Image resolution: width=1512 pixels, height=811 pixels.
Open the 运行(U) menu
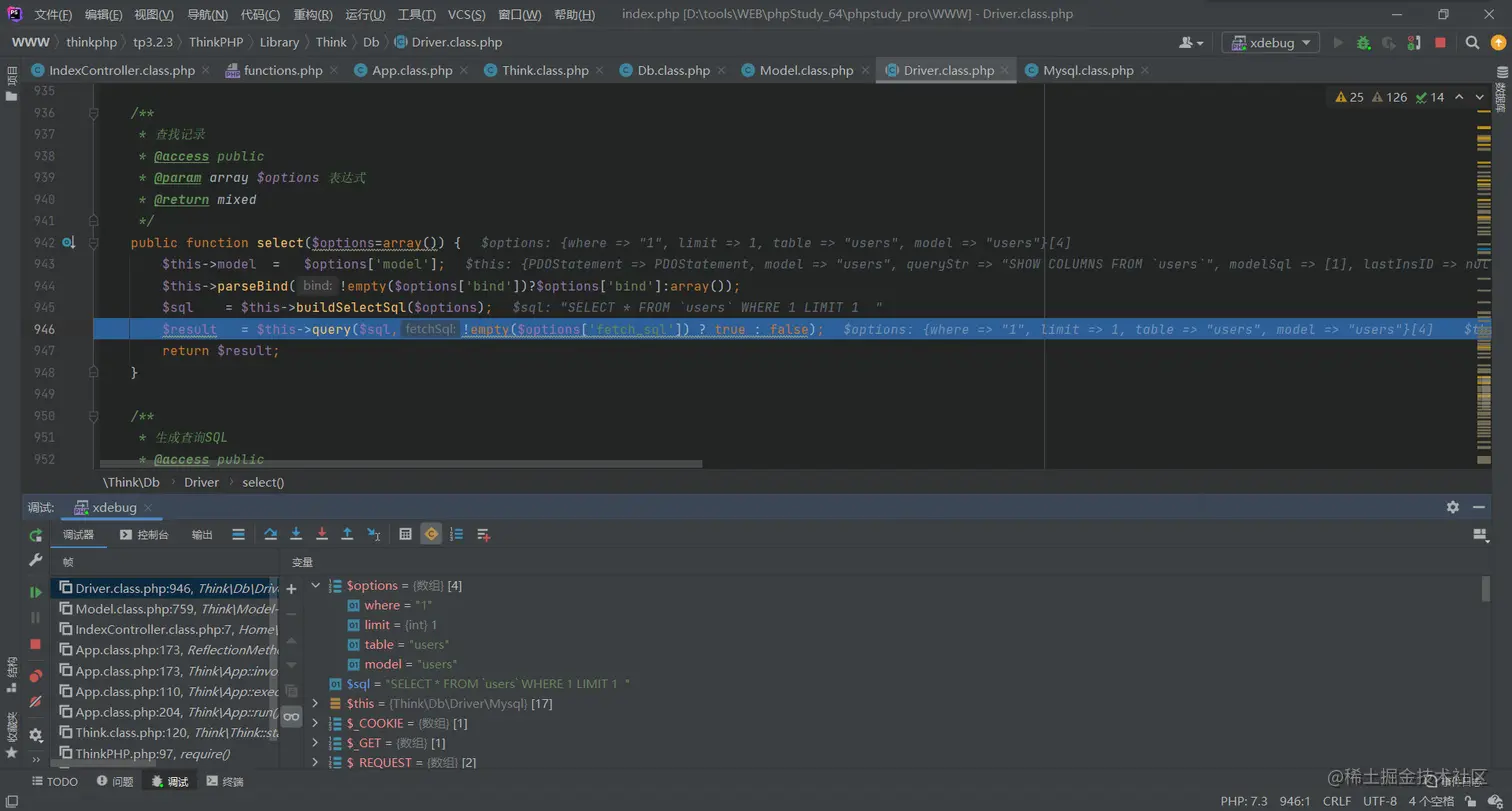point(365,15)
